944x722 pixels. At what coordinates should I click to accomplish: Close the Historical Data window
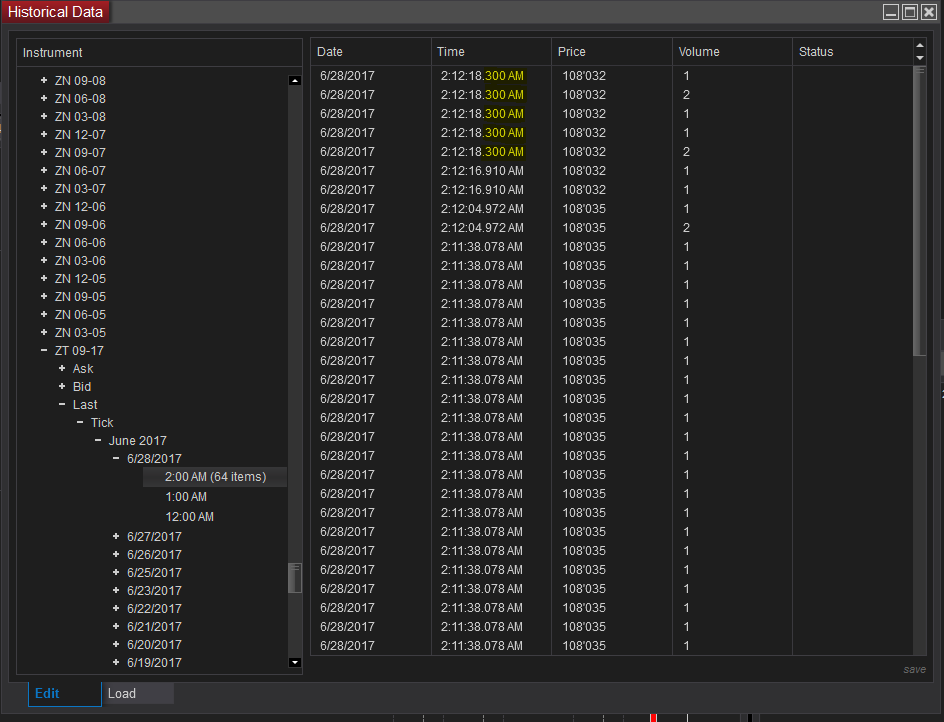coord(929,12)
